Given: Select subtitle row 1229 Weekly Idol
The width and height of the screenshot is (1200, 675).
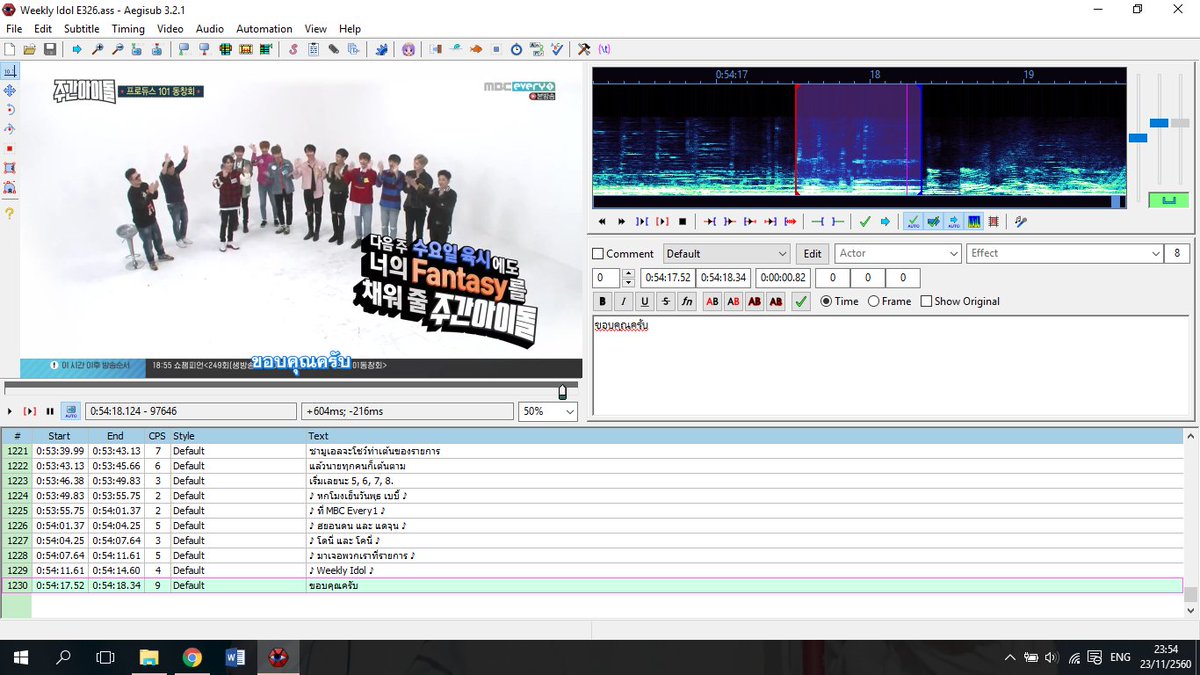Looking at the screenshot, I should (x=592, y=570).
